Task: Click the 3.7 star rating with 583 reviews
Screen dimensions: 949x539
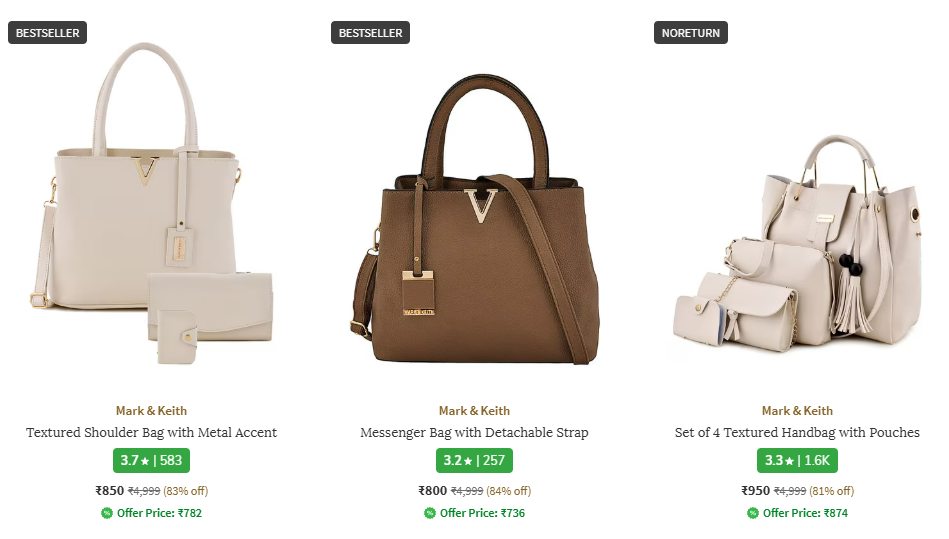Action: [151, 460]
